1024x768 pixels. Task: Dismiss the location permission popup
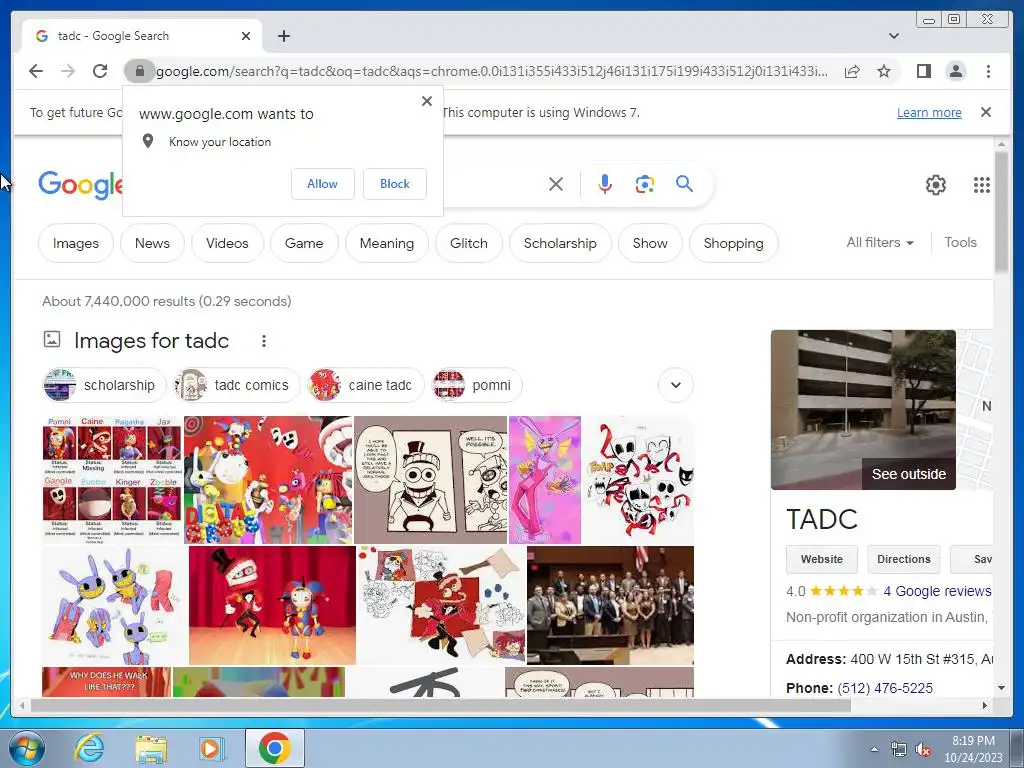(426, 101)
